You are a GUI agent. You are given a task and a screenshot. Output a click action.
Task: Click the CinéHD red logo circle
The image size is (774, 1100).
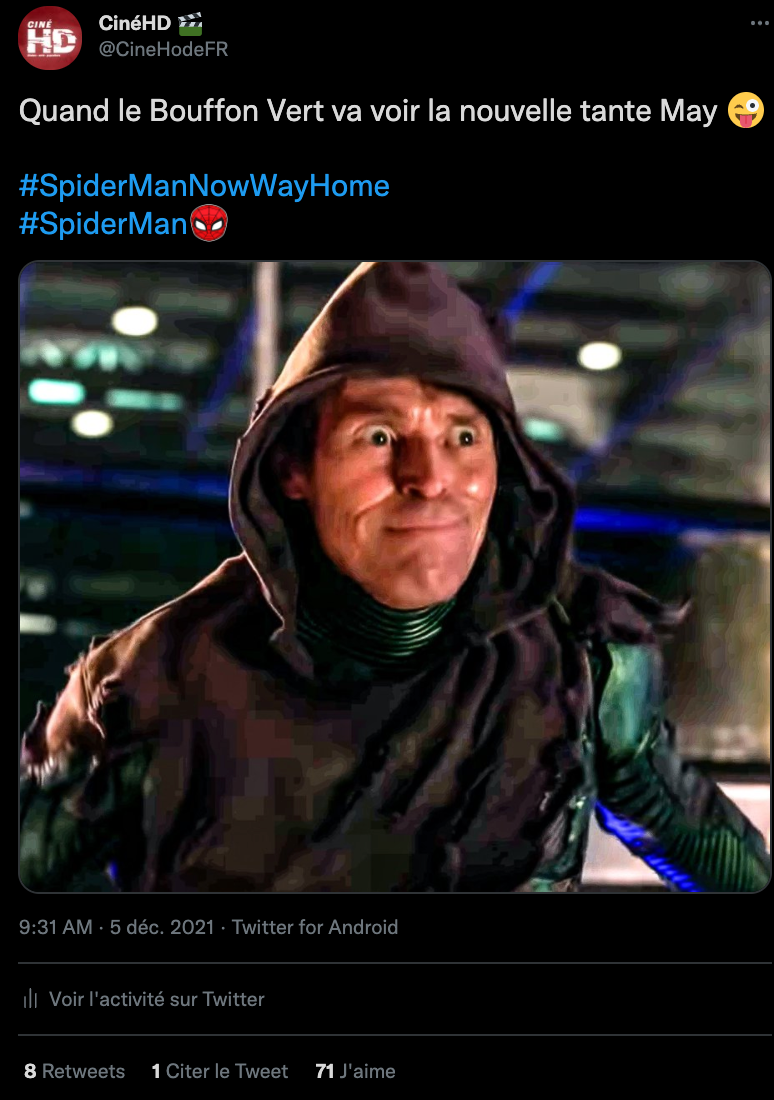click(x=50, y=38)
